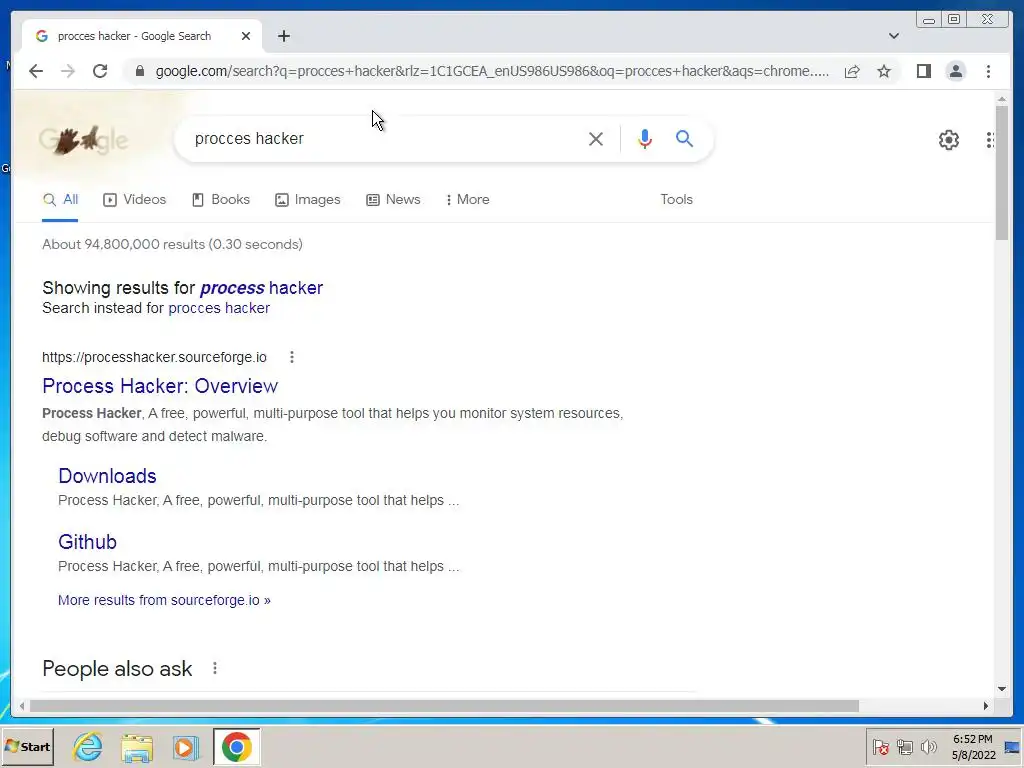Click the vertical scrollbar thumb
Viewport: 1024px width, 768px height.
tap(1002, 173)
